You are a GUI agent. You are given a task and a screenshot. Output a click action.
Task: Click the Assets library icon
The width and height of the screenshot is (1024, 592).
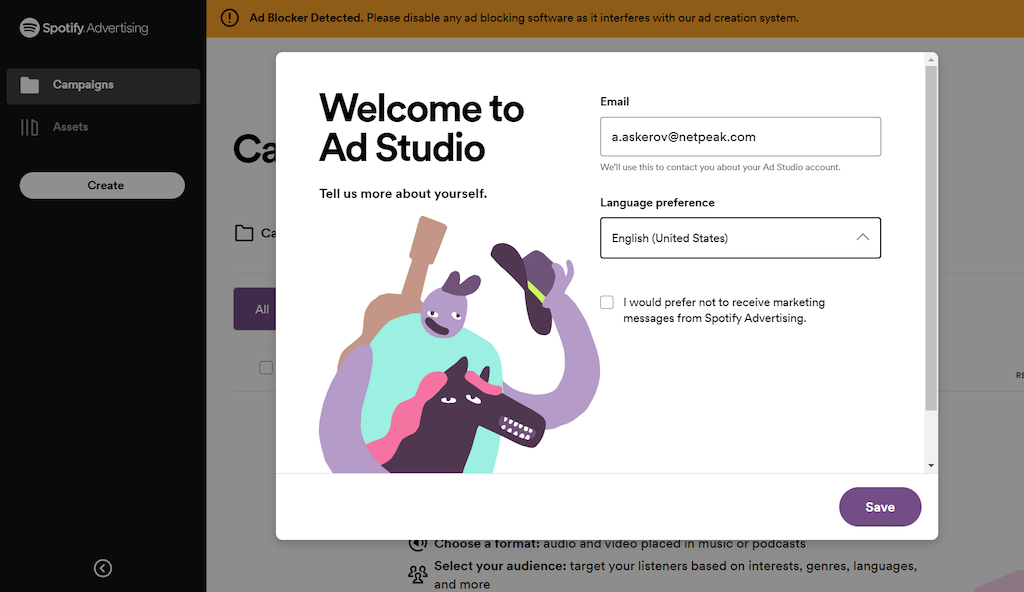pyautogui.click(x=29, y=127)
